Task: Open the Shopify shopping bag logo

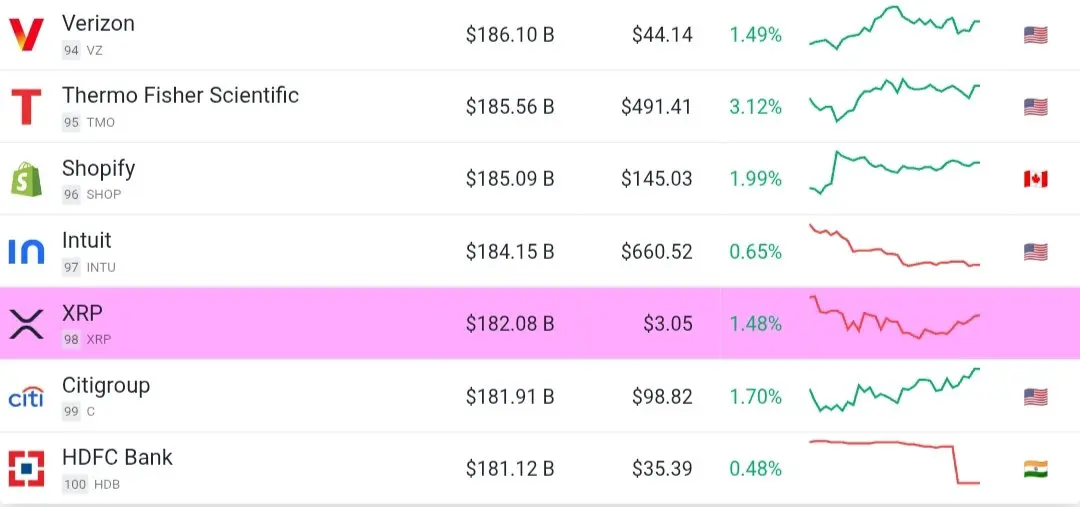Action: tap(26, 179)
